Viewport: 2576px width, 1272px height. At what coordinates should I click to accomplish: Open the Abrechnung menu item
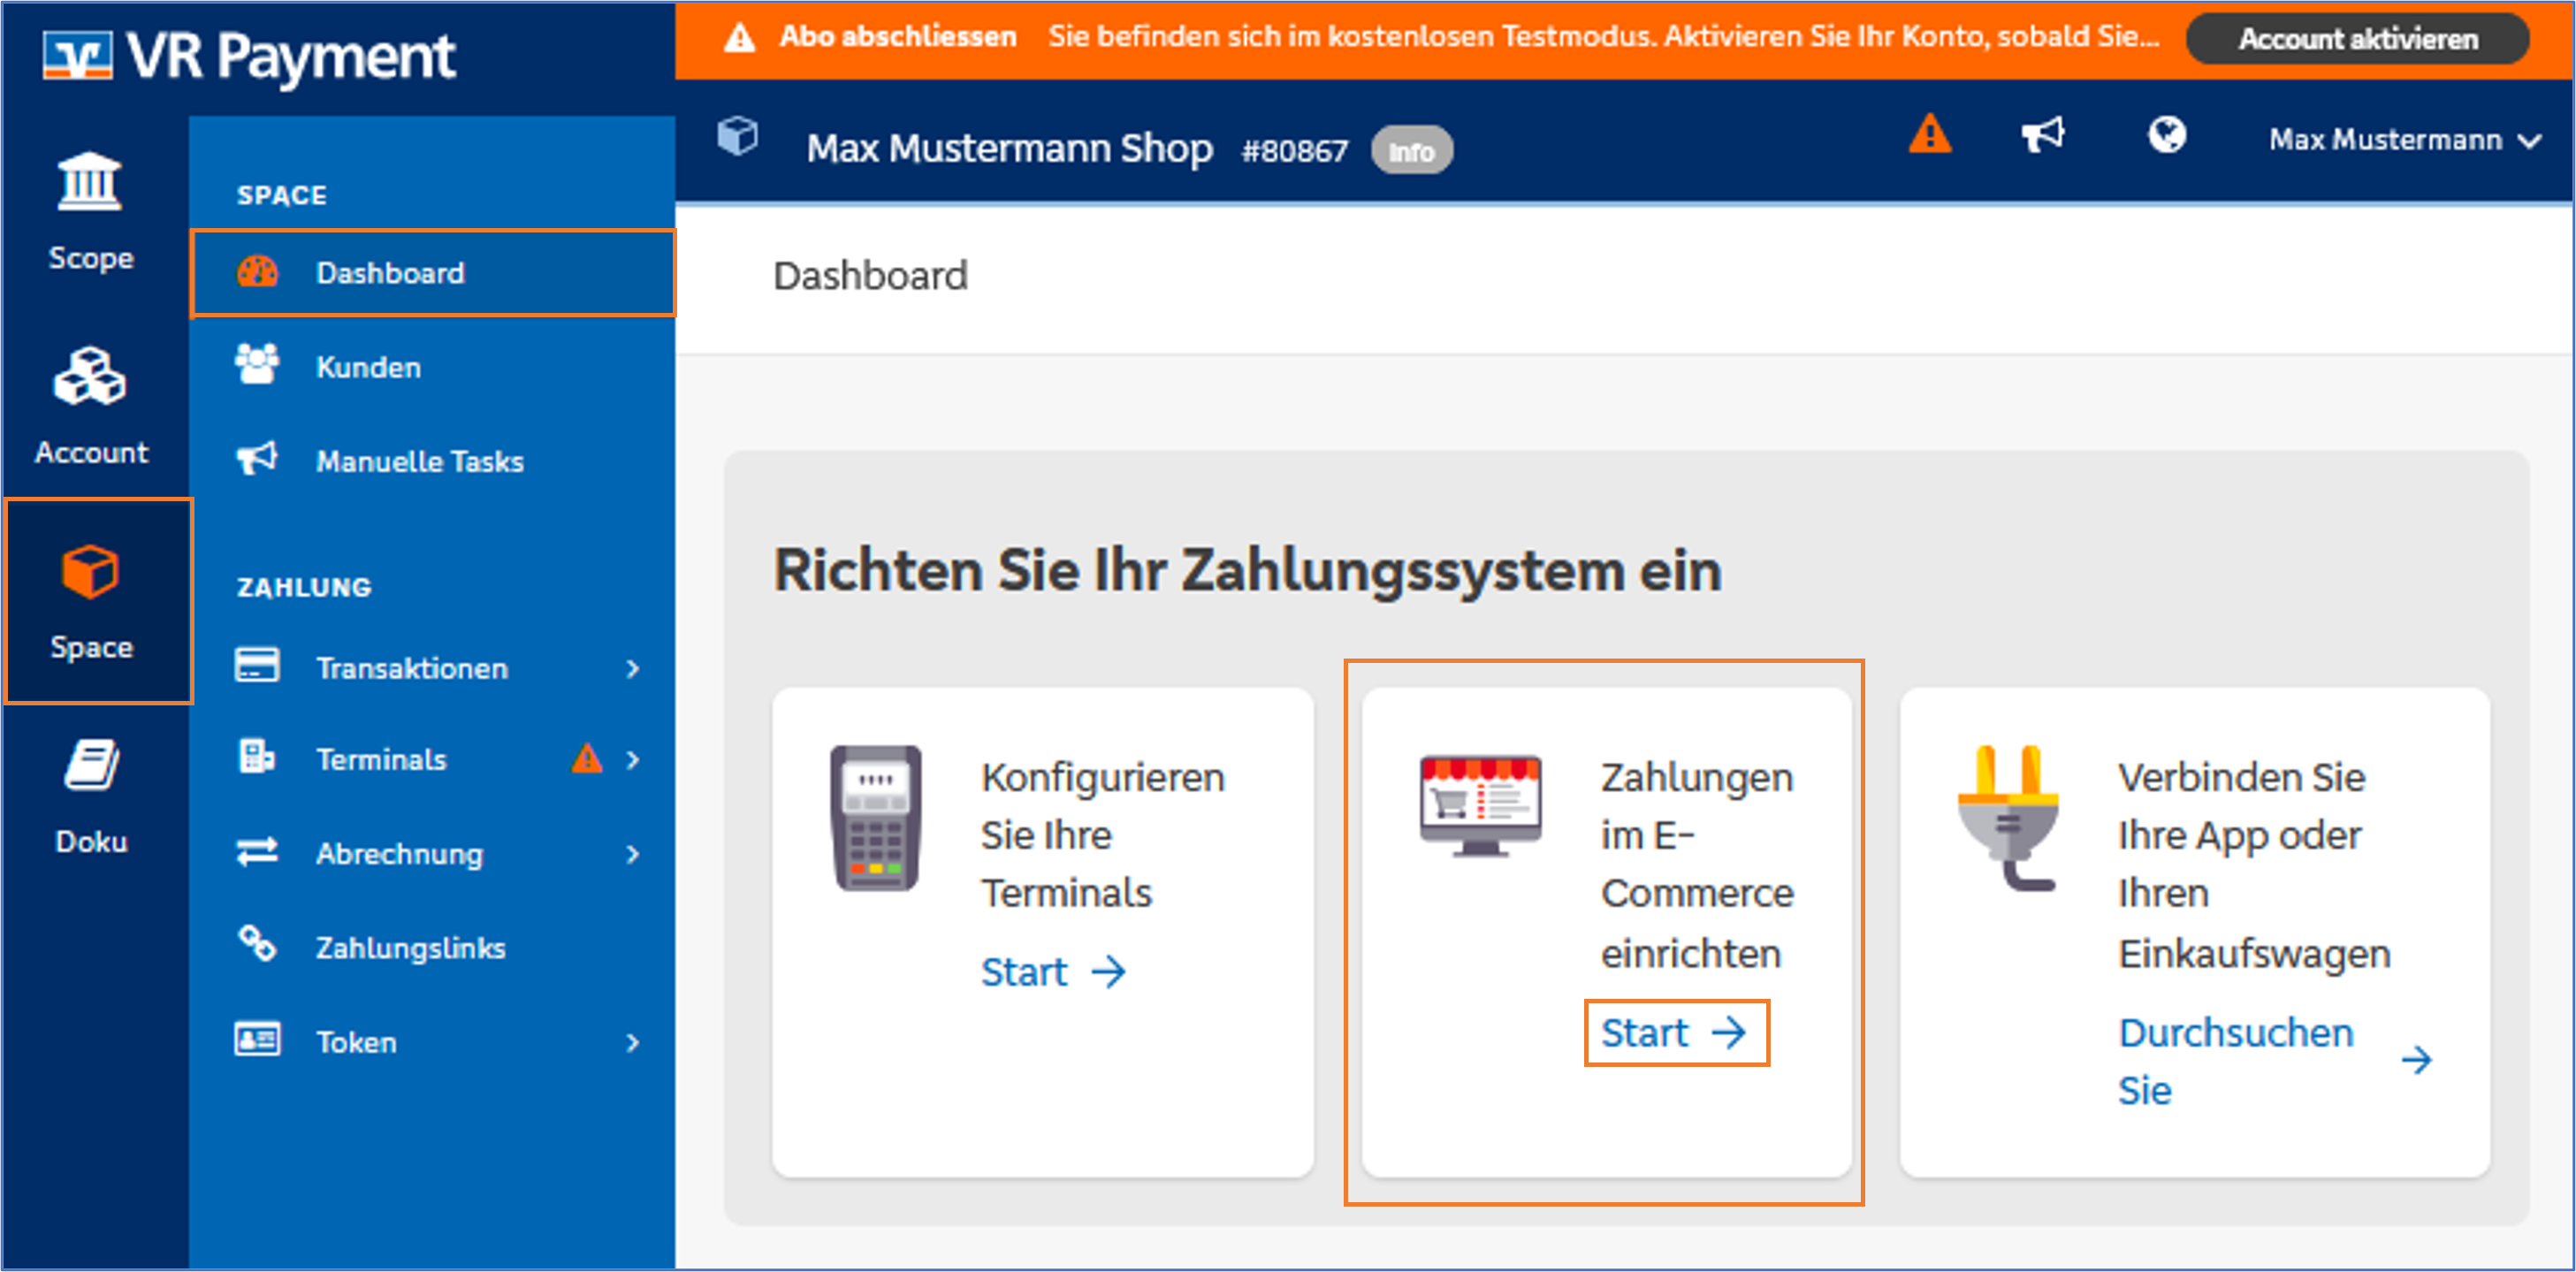(432, 853)
